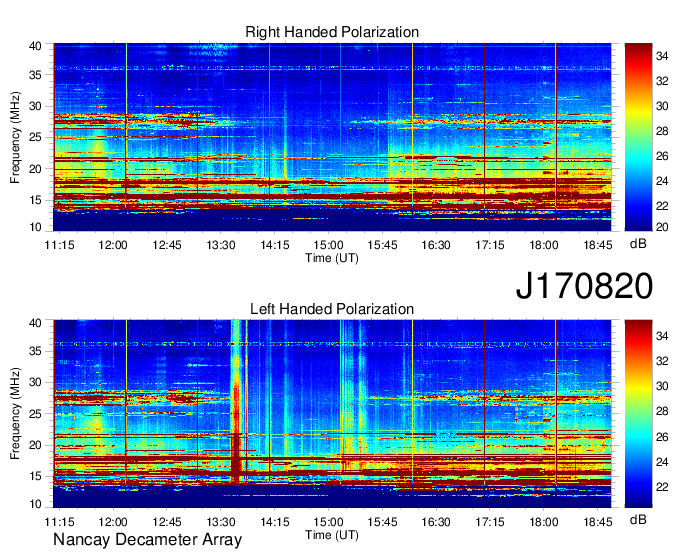
Task: Click the 25 MHz tick on the Right Handed plot
Action: [35, 137]
